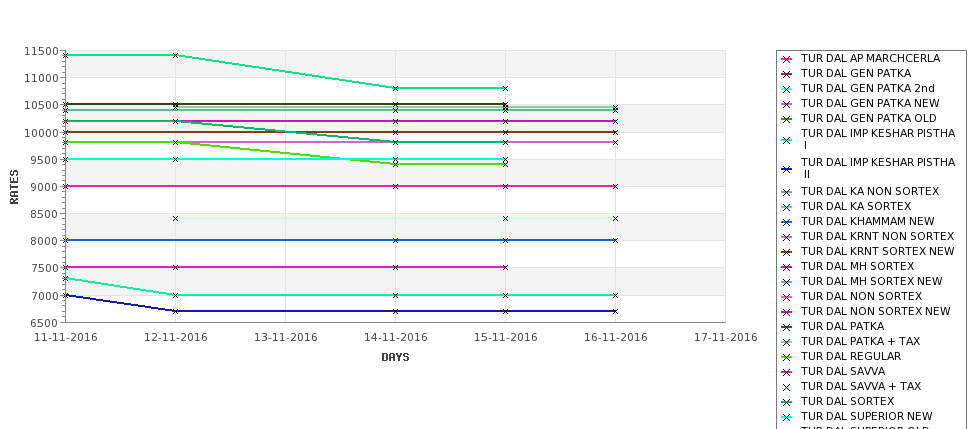Click the TUR DAL REGULAR legend marker
This screenshot has width=975, height=429.
coord(787,357)
